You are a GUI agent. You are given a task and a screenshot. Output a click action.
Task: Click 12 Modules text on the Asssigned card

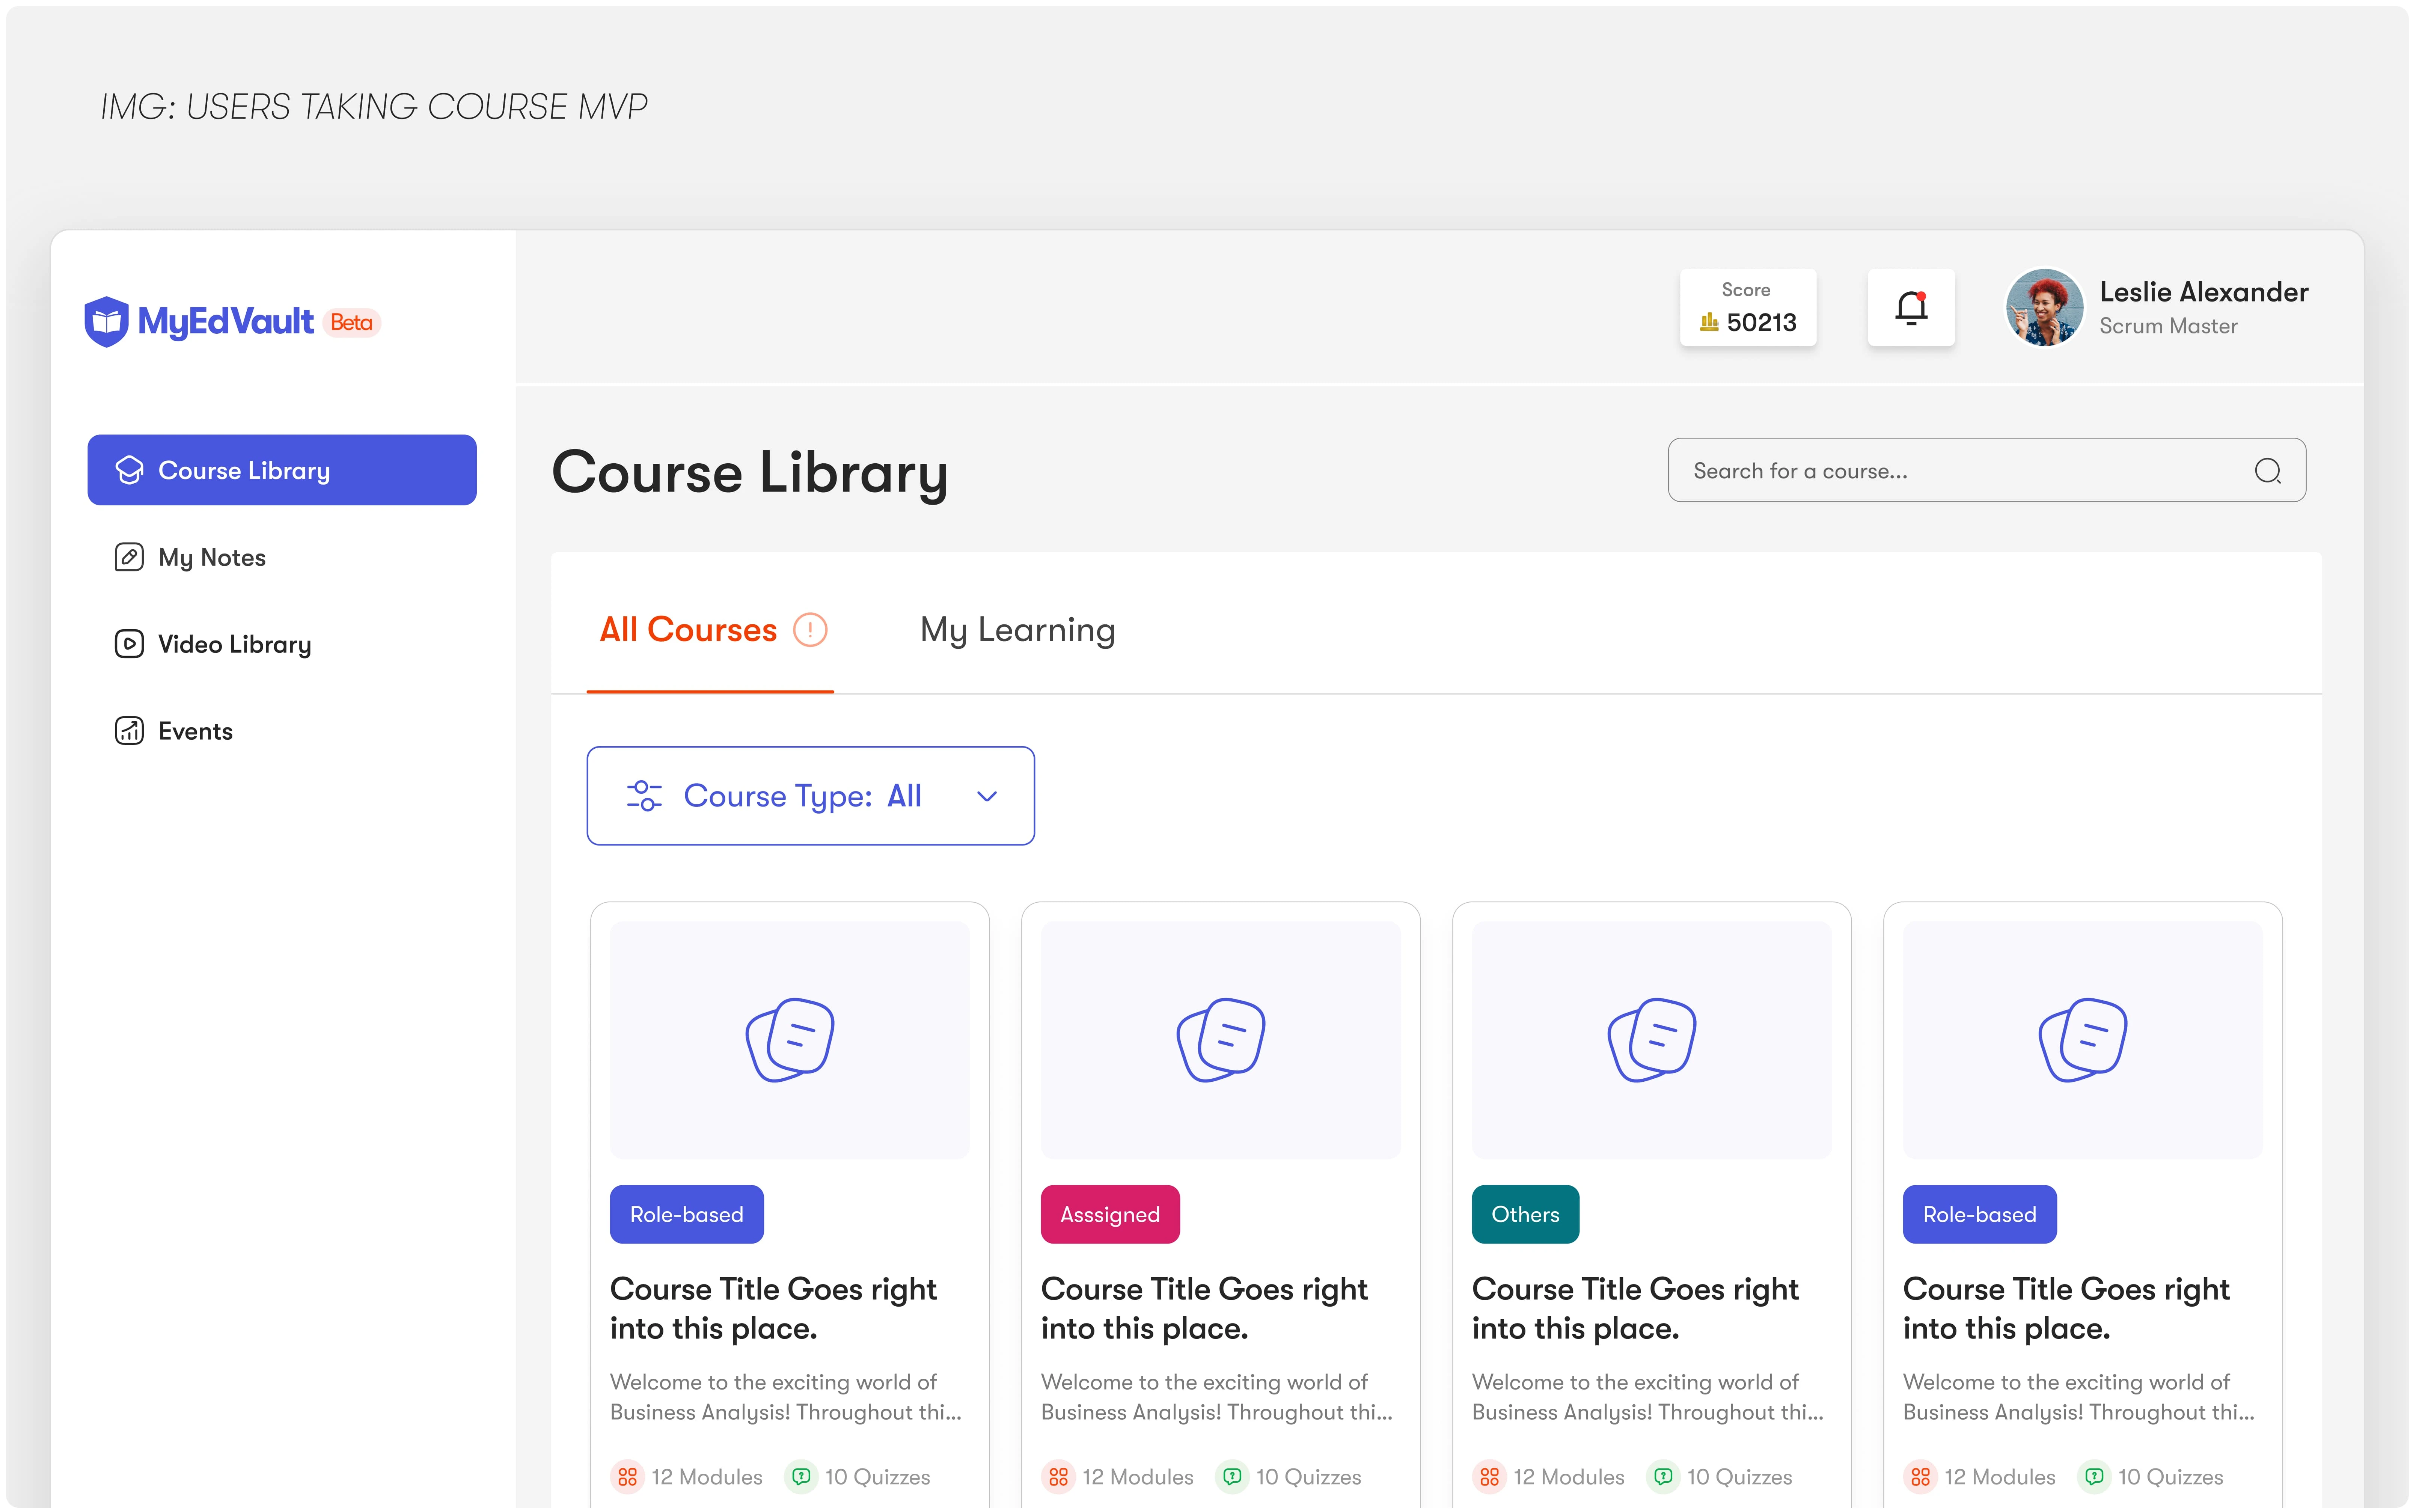(1138, 1477)
